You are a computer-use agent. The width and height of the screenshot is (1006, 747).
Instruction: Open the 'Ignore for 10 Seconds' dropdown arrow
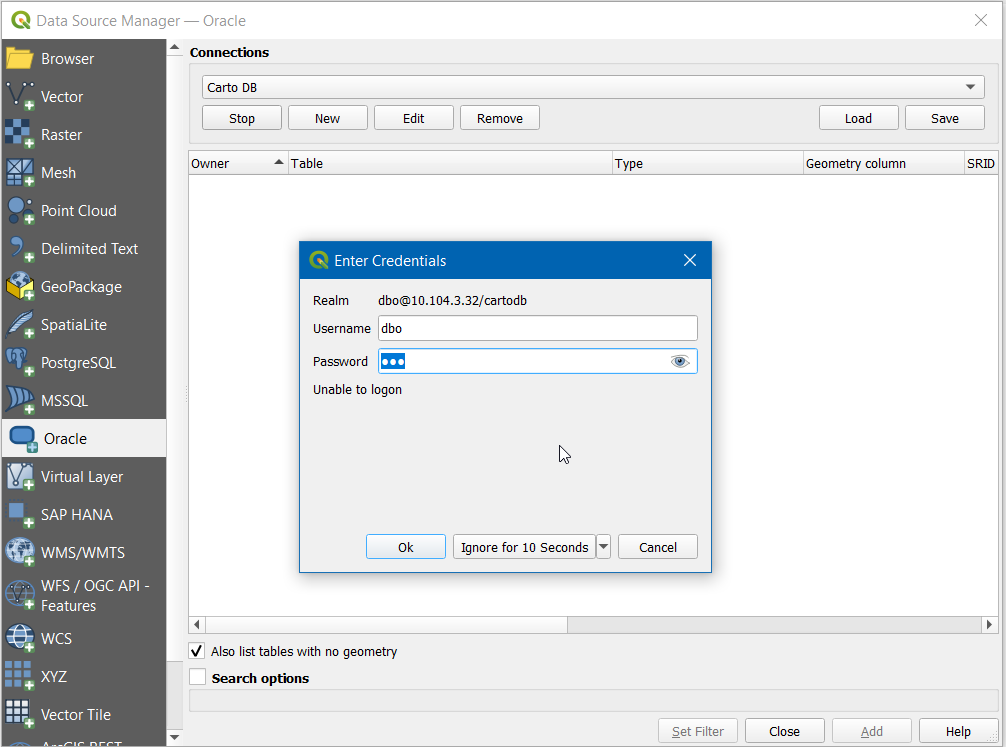click(x=604, y=547)
